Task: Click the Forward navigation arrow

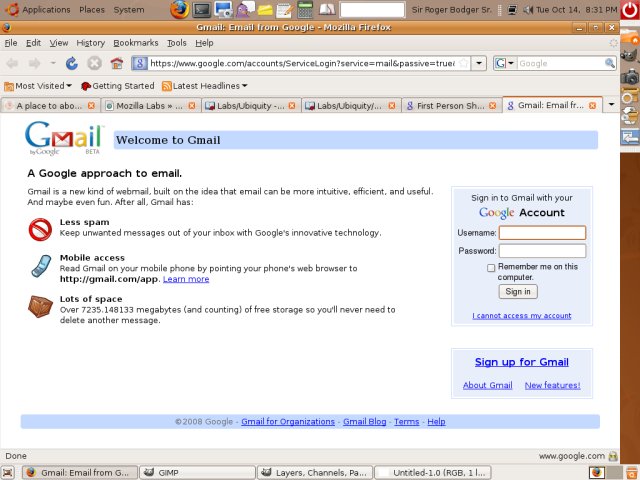Action: [35, 63]
